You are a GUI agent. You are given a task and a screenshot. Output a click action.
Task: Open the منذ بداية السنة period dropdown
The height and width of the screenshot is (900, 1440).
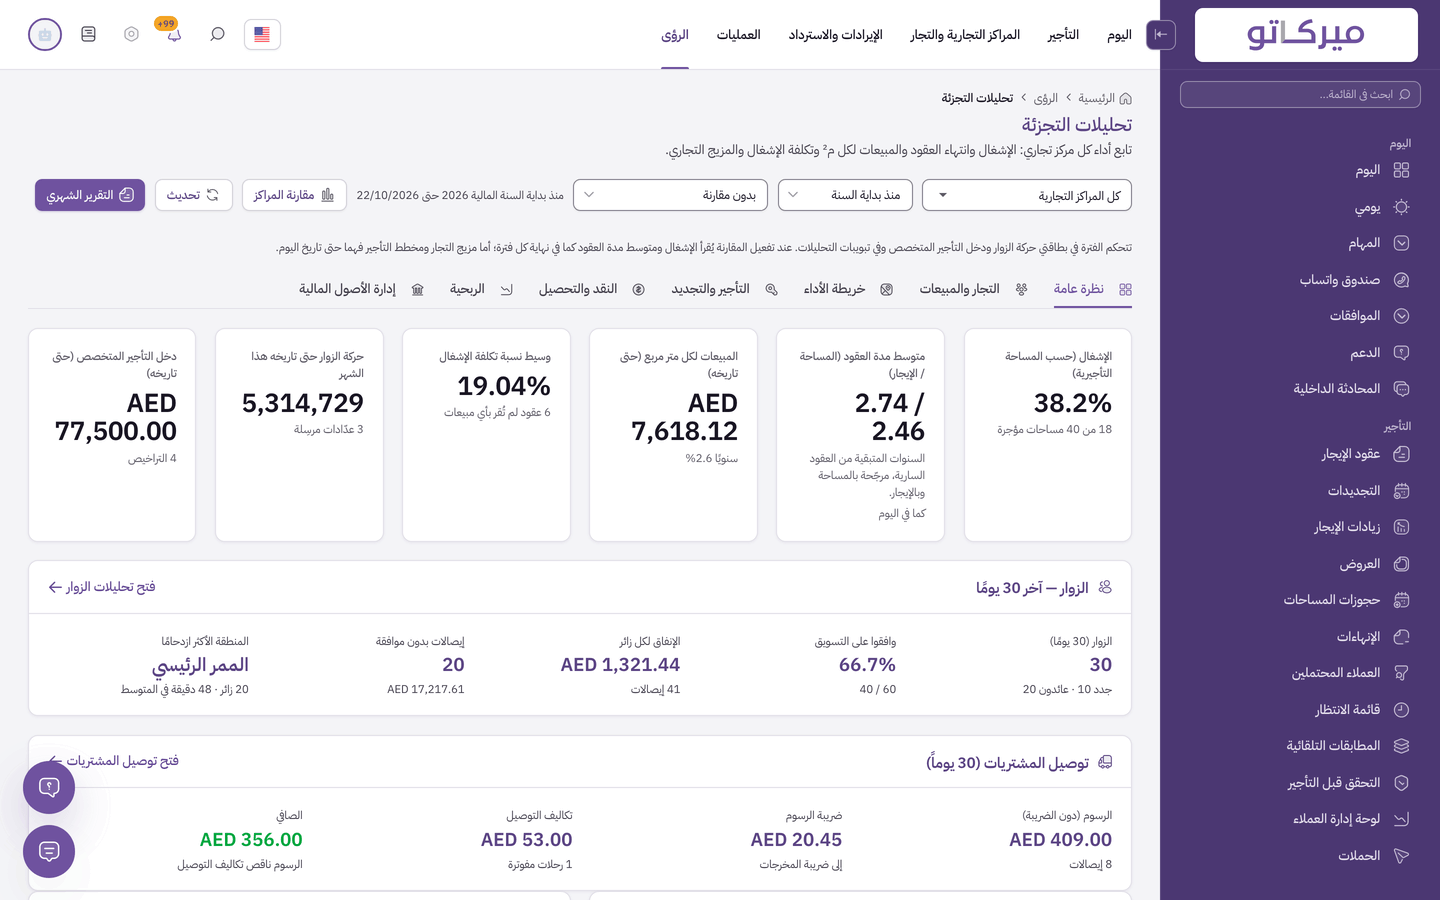click(x=843, y=195)
